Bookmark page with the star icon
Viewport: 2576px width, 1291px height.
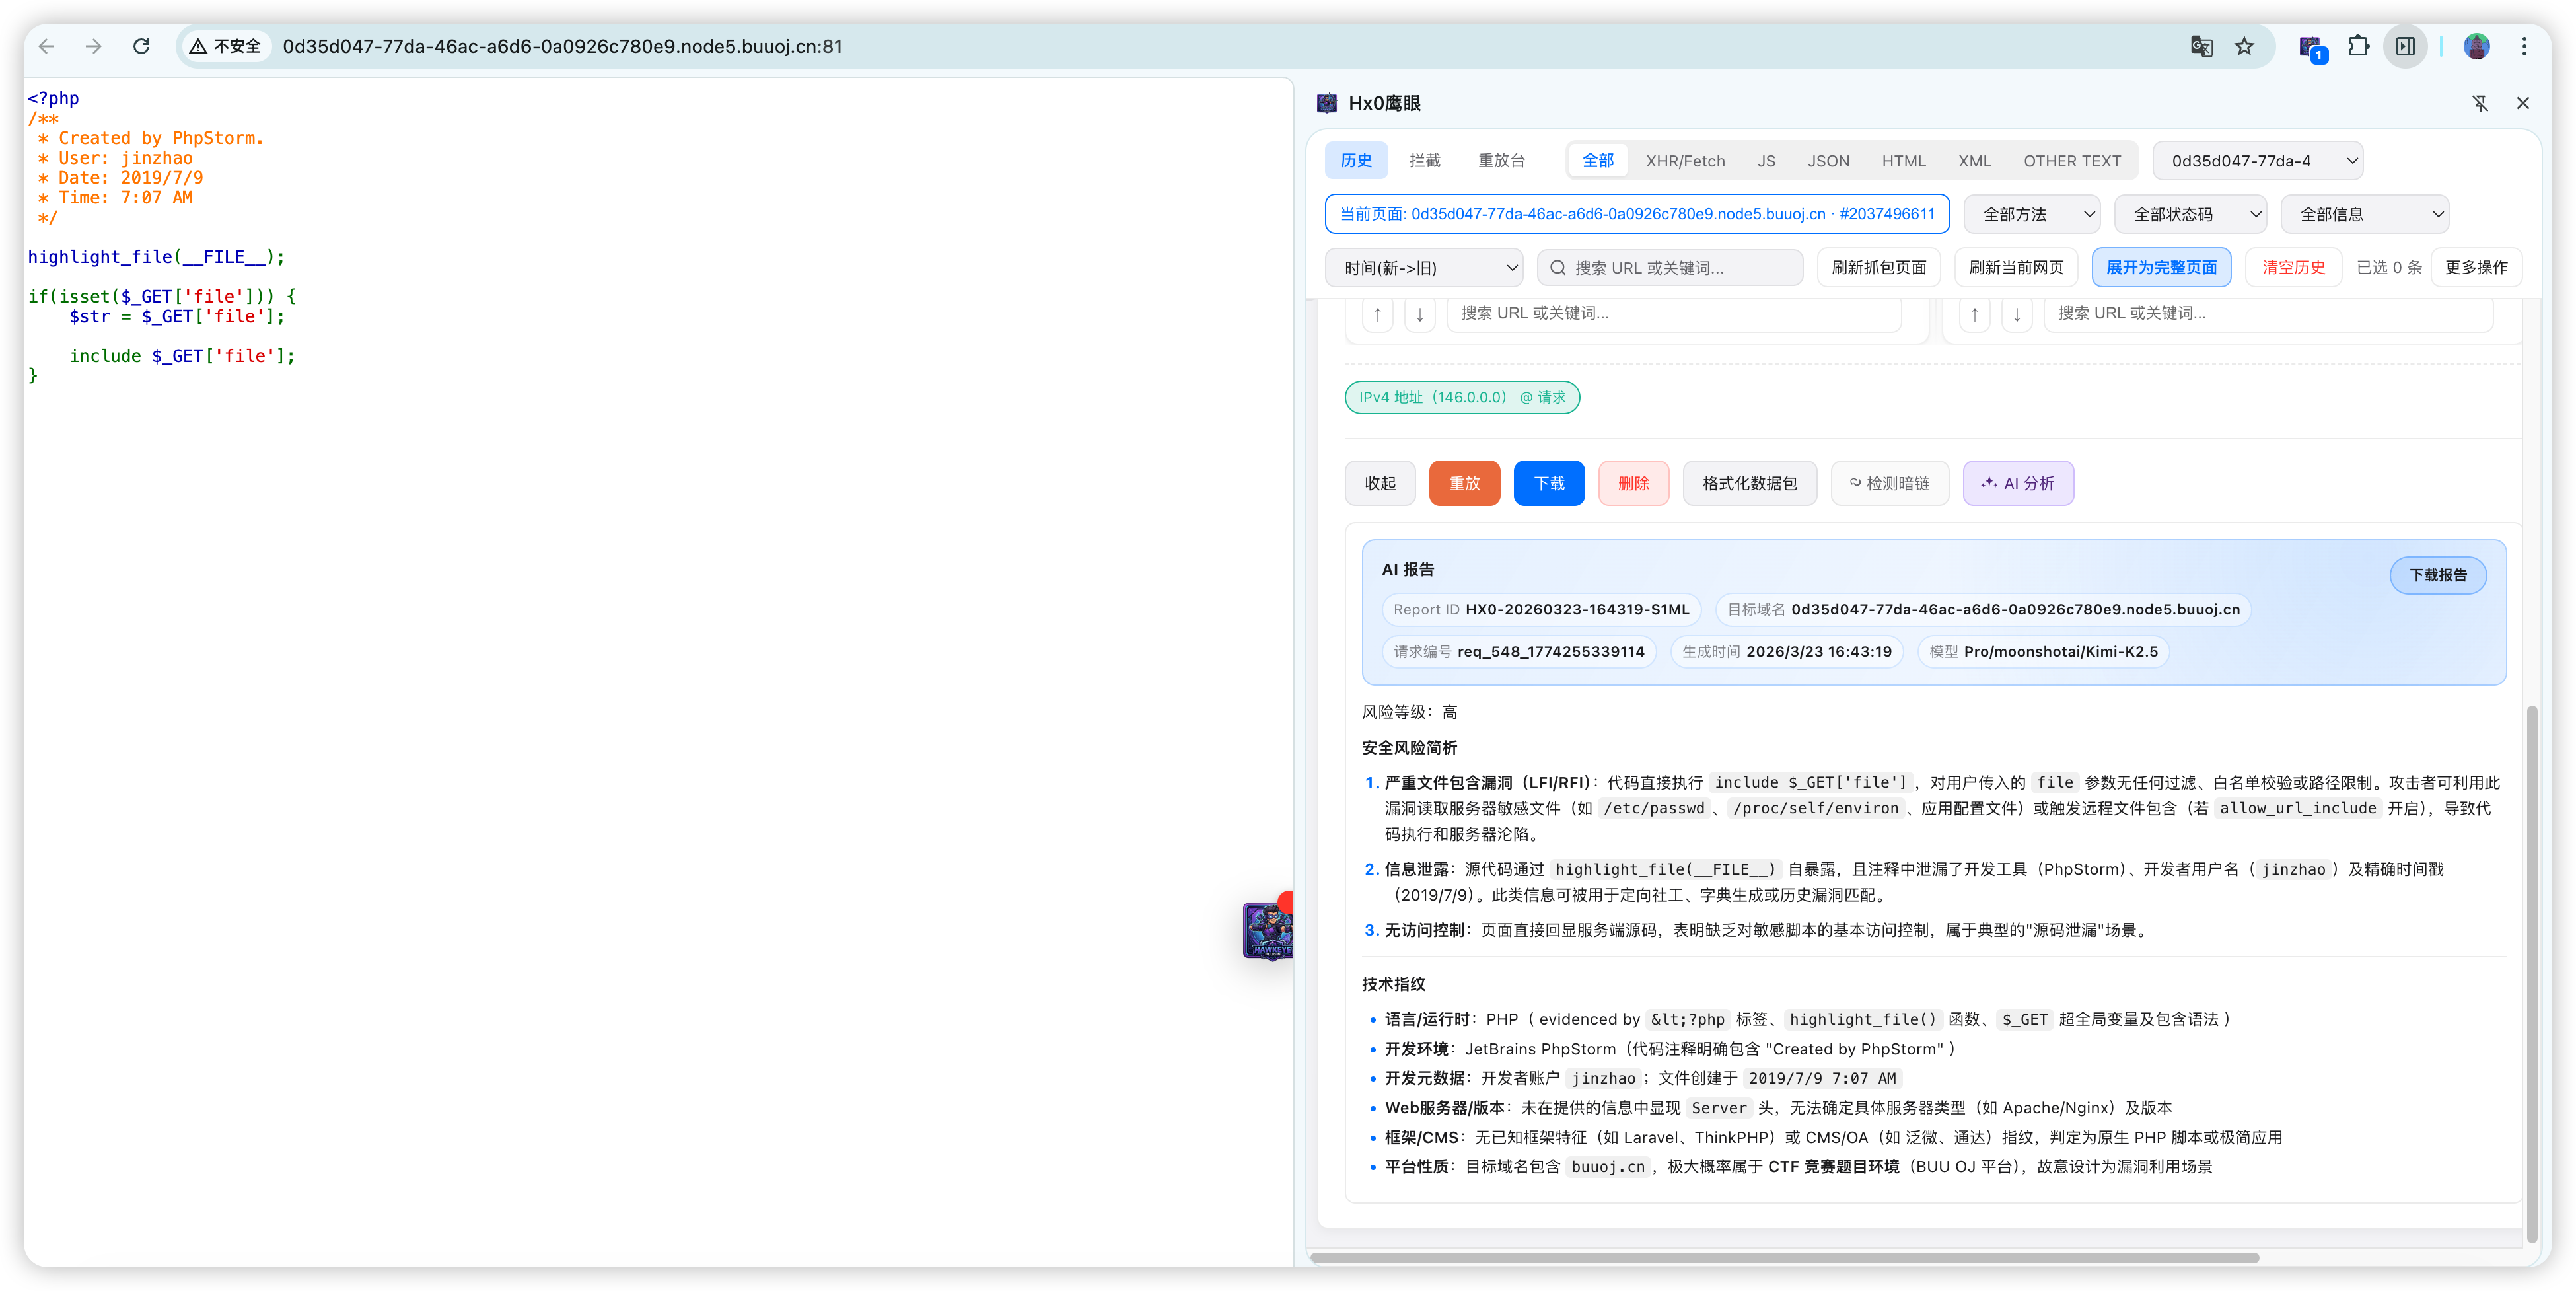click(2245, 46)
